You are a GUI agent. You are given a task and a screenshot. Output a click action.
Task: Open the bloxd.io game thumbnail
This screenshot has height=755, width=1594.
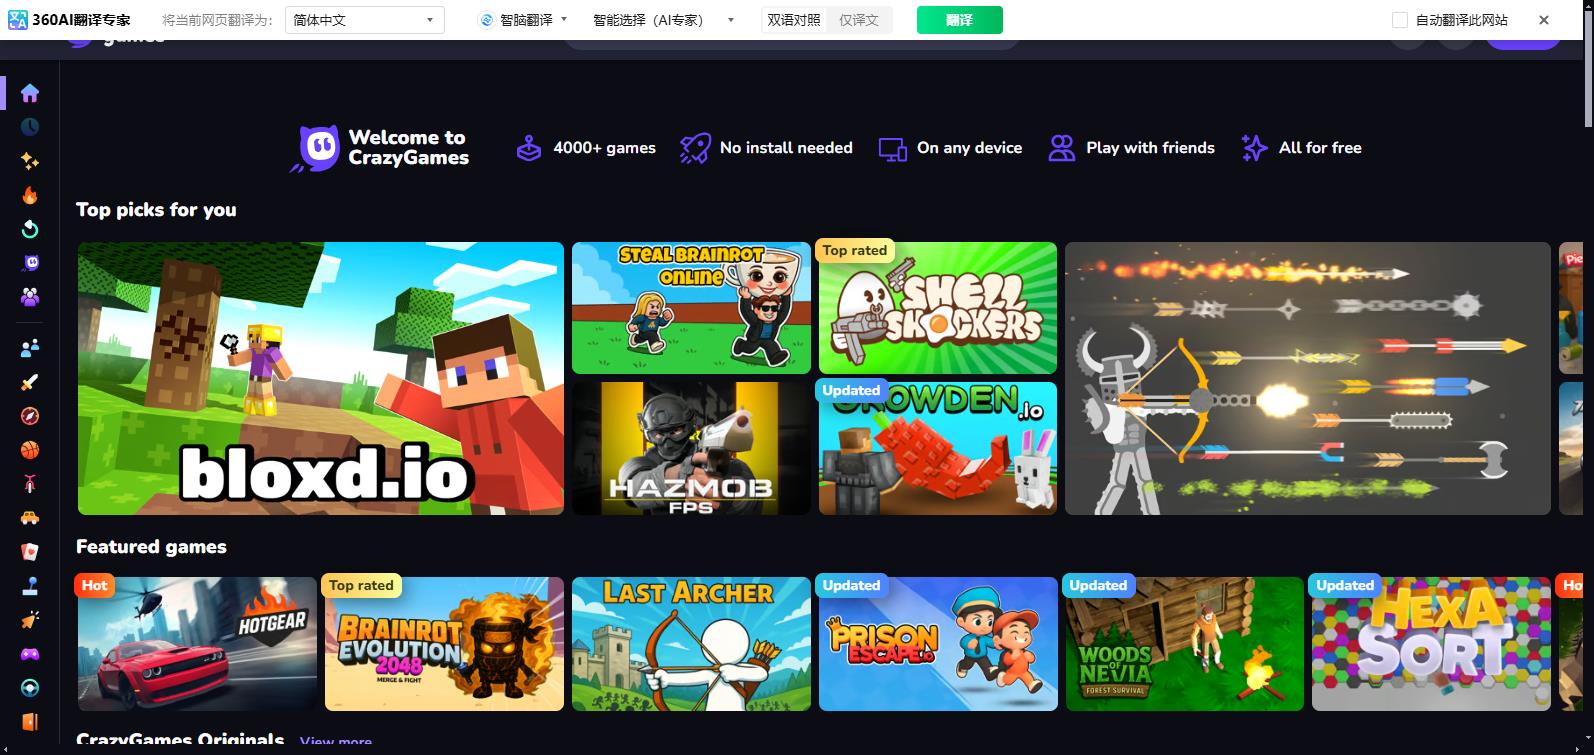(x=321, y=378)
